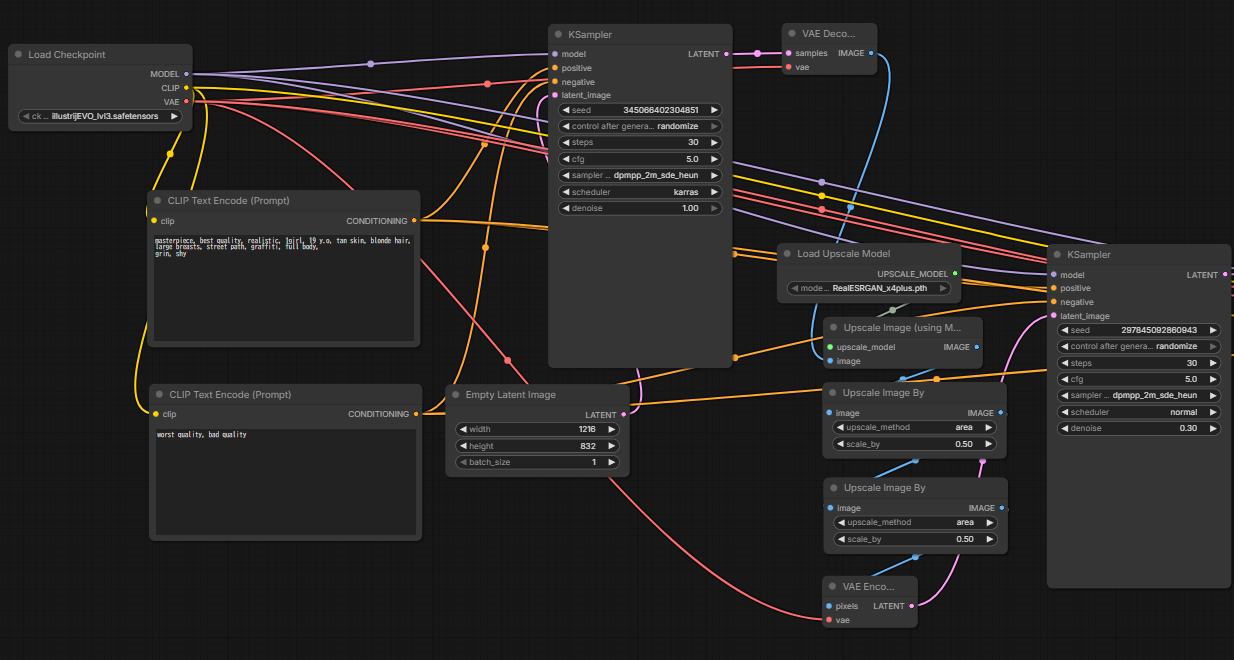Toggle collapse on the VAE Encode node

833,586
